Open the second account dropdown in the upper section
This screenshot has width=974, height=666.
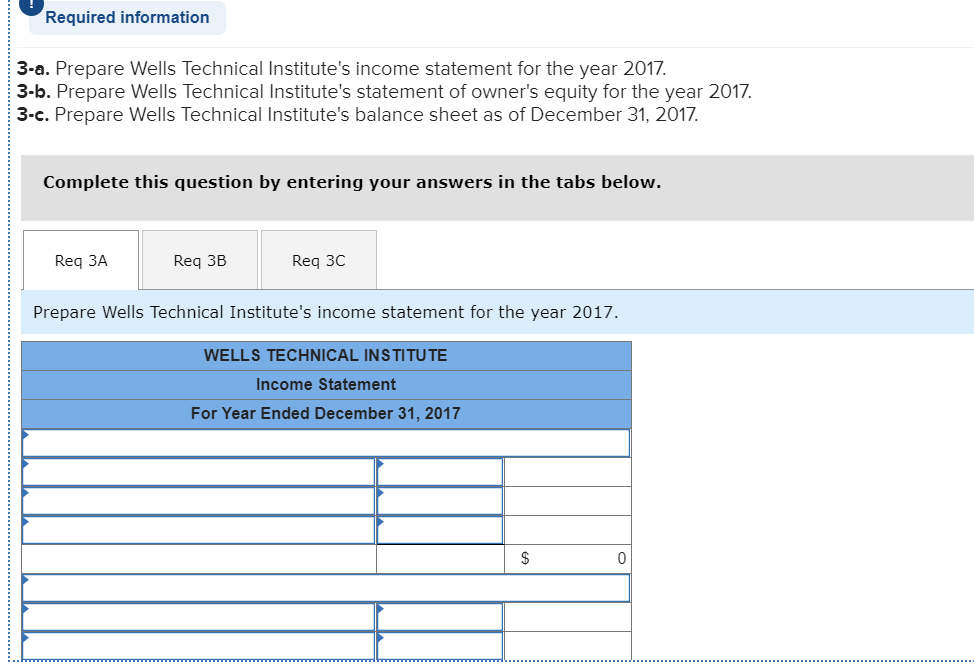point(199,501)
